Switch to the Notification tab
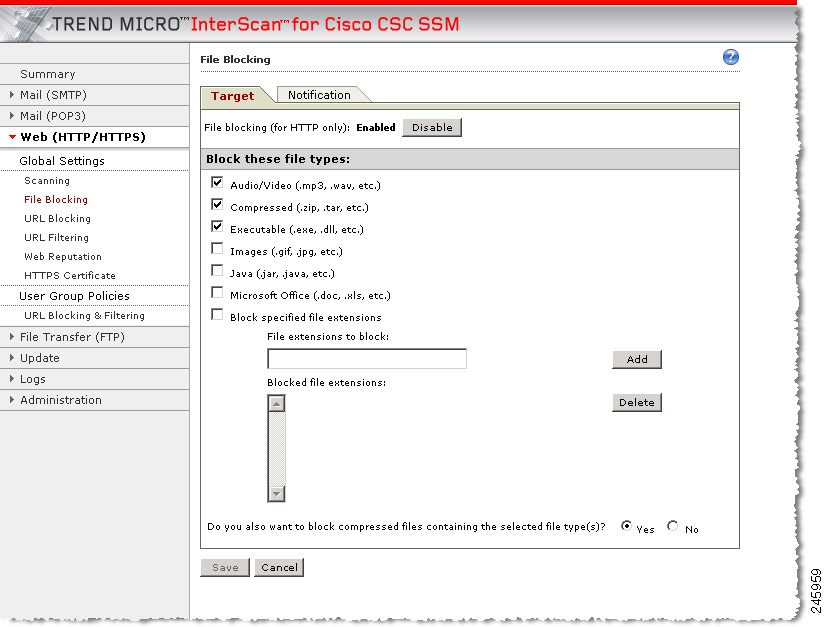The image size is (824, 627). [319, 95]
